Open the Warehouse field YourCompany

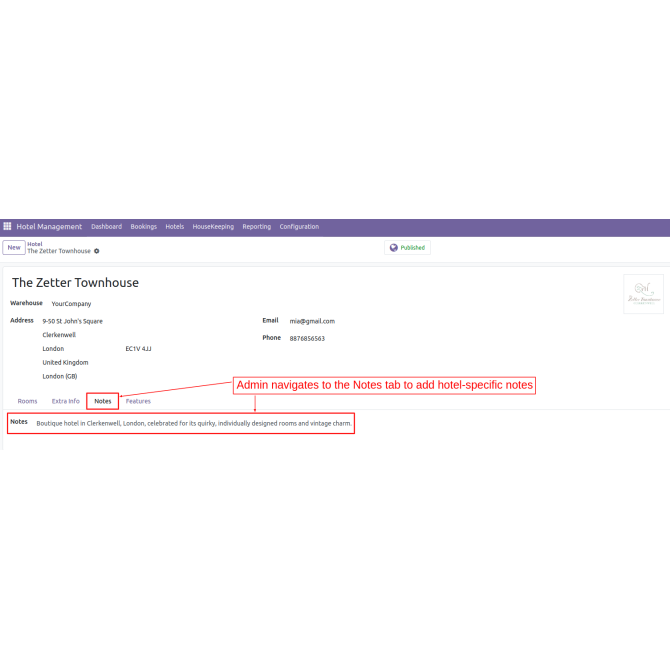71,304
